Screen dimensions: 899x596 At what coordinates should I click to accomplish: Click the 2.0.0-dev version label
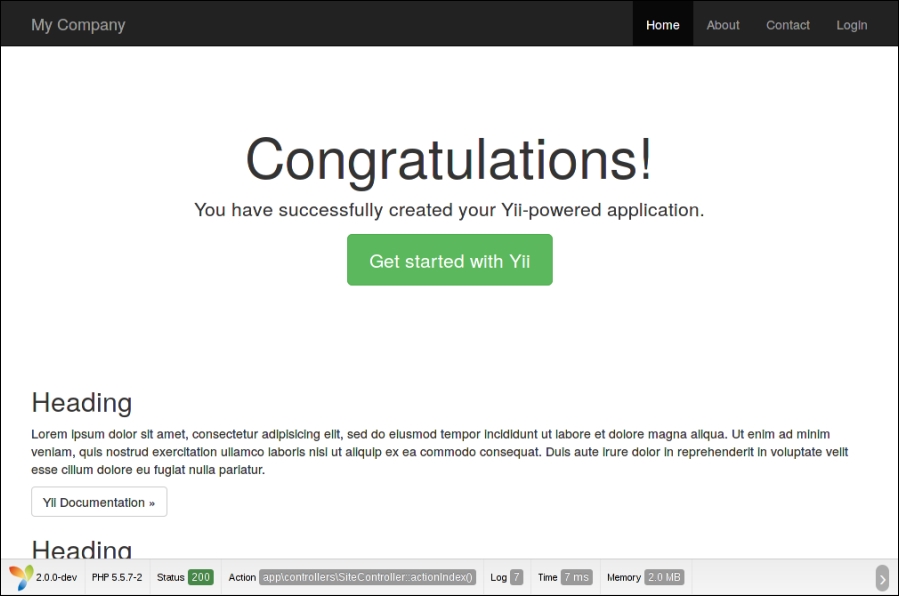pos(56,577)
